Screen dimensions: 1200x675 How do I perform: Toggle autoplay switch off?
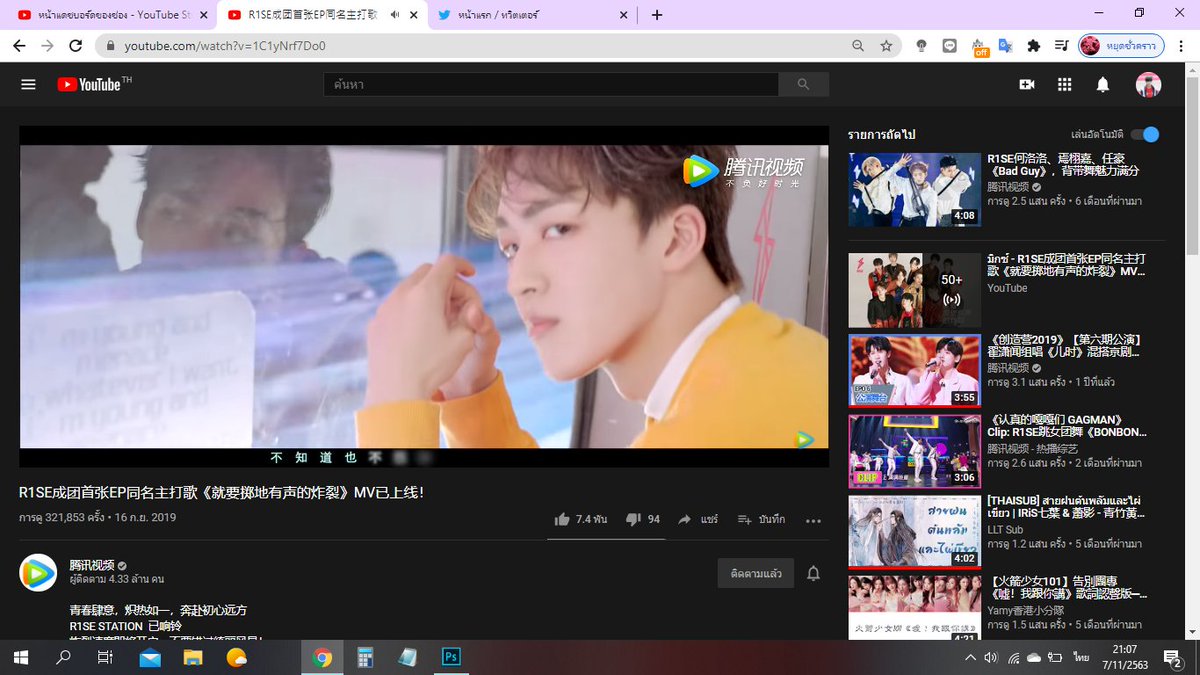click(x=1145, y=134)
